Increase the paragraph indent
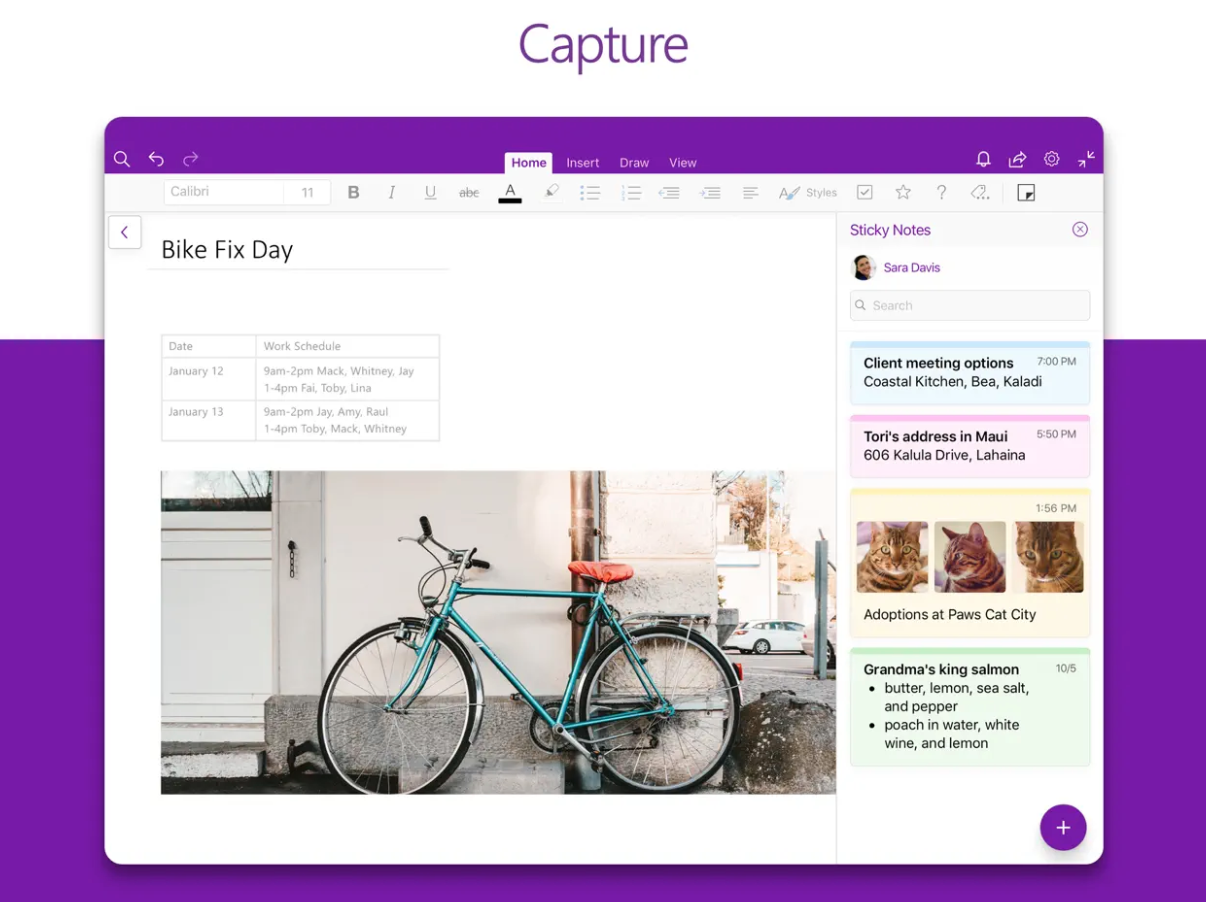 point(710,192)
